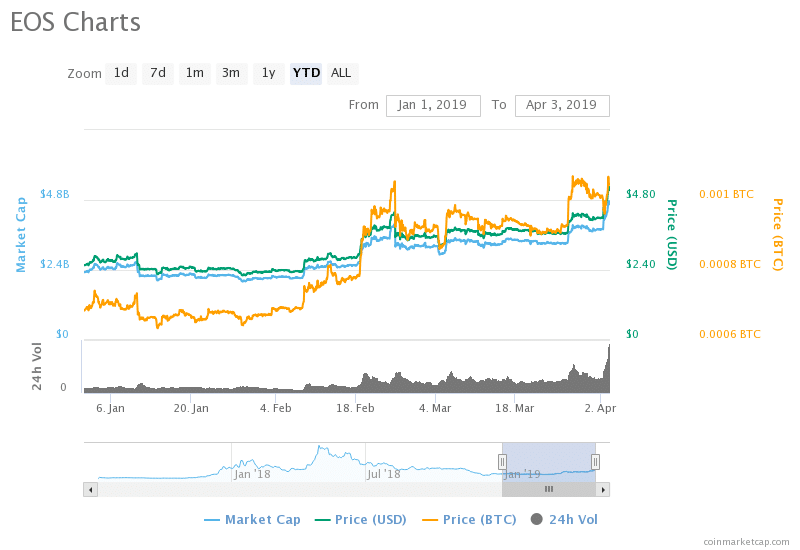Click the 6. Jan x-axis label

coord(110,409)
